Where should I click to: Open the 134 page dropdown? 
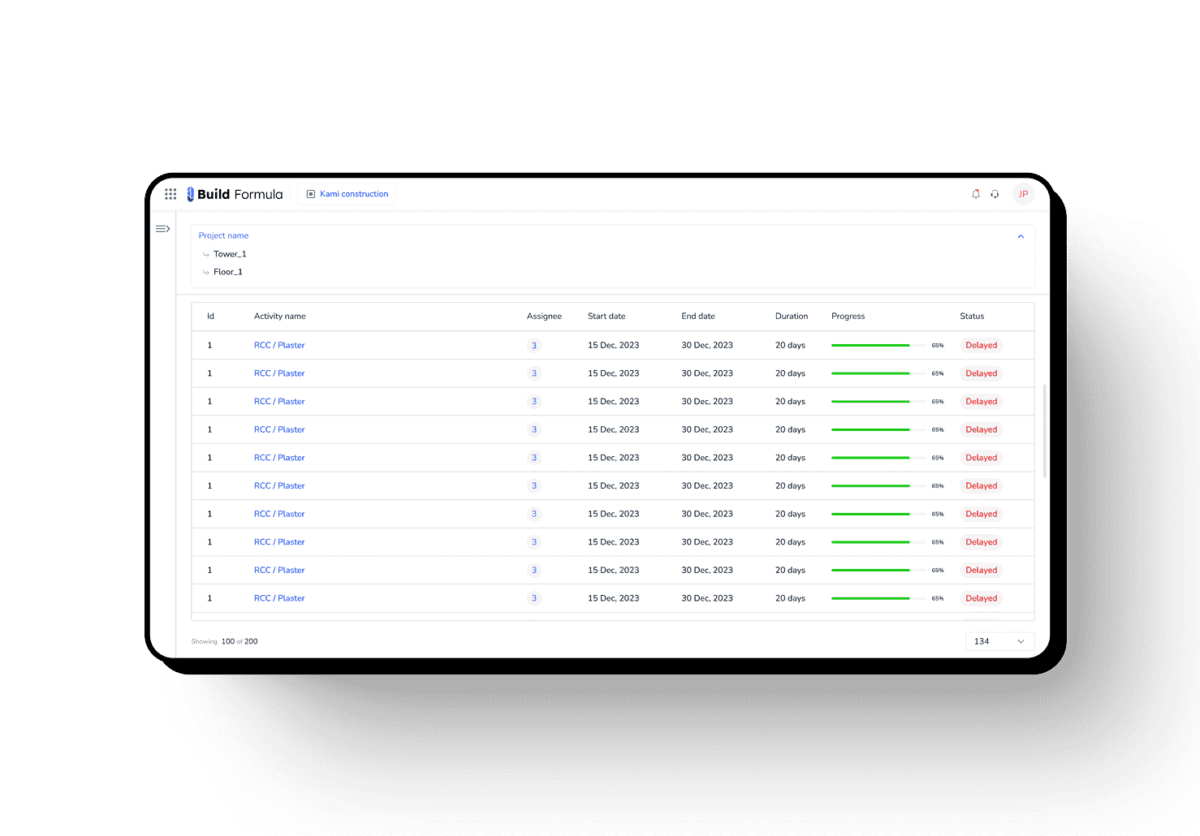(x=1000, y=641)
